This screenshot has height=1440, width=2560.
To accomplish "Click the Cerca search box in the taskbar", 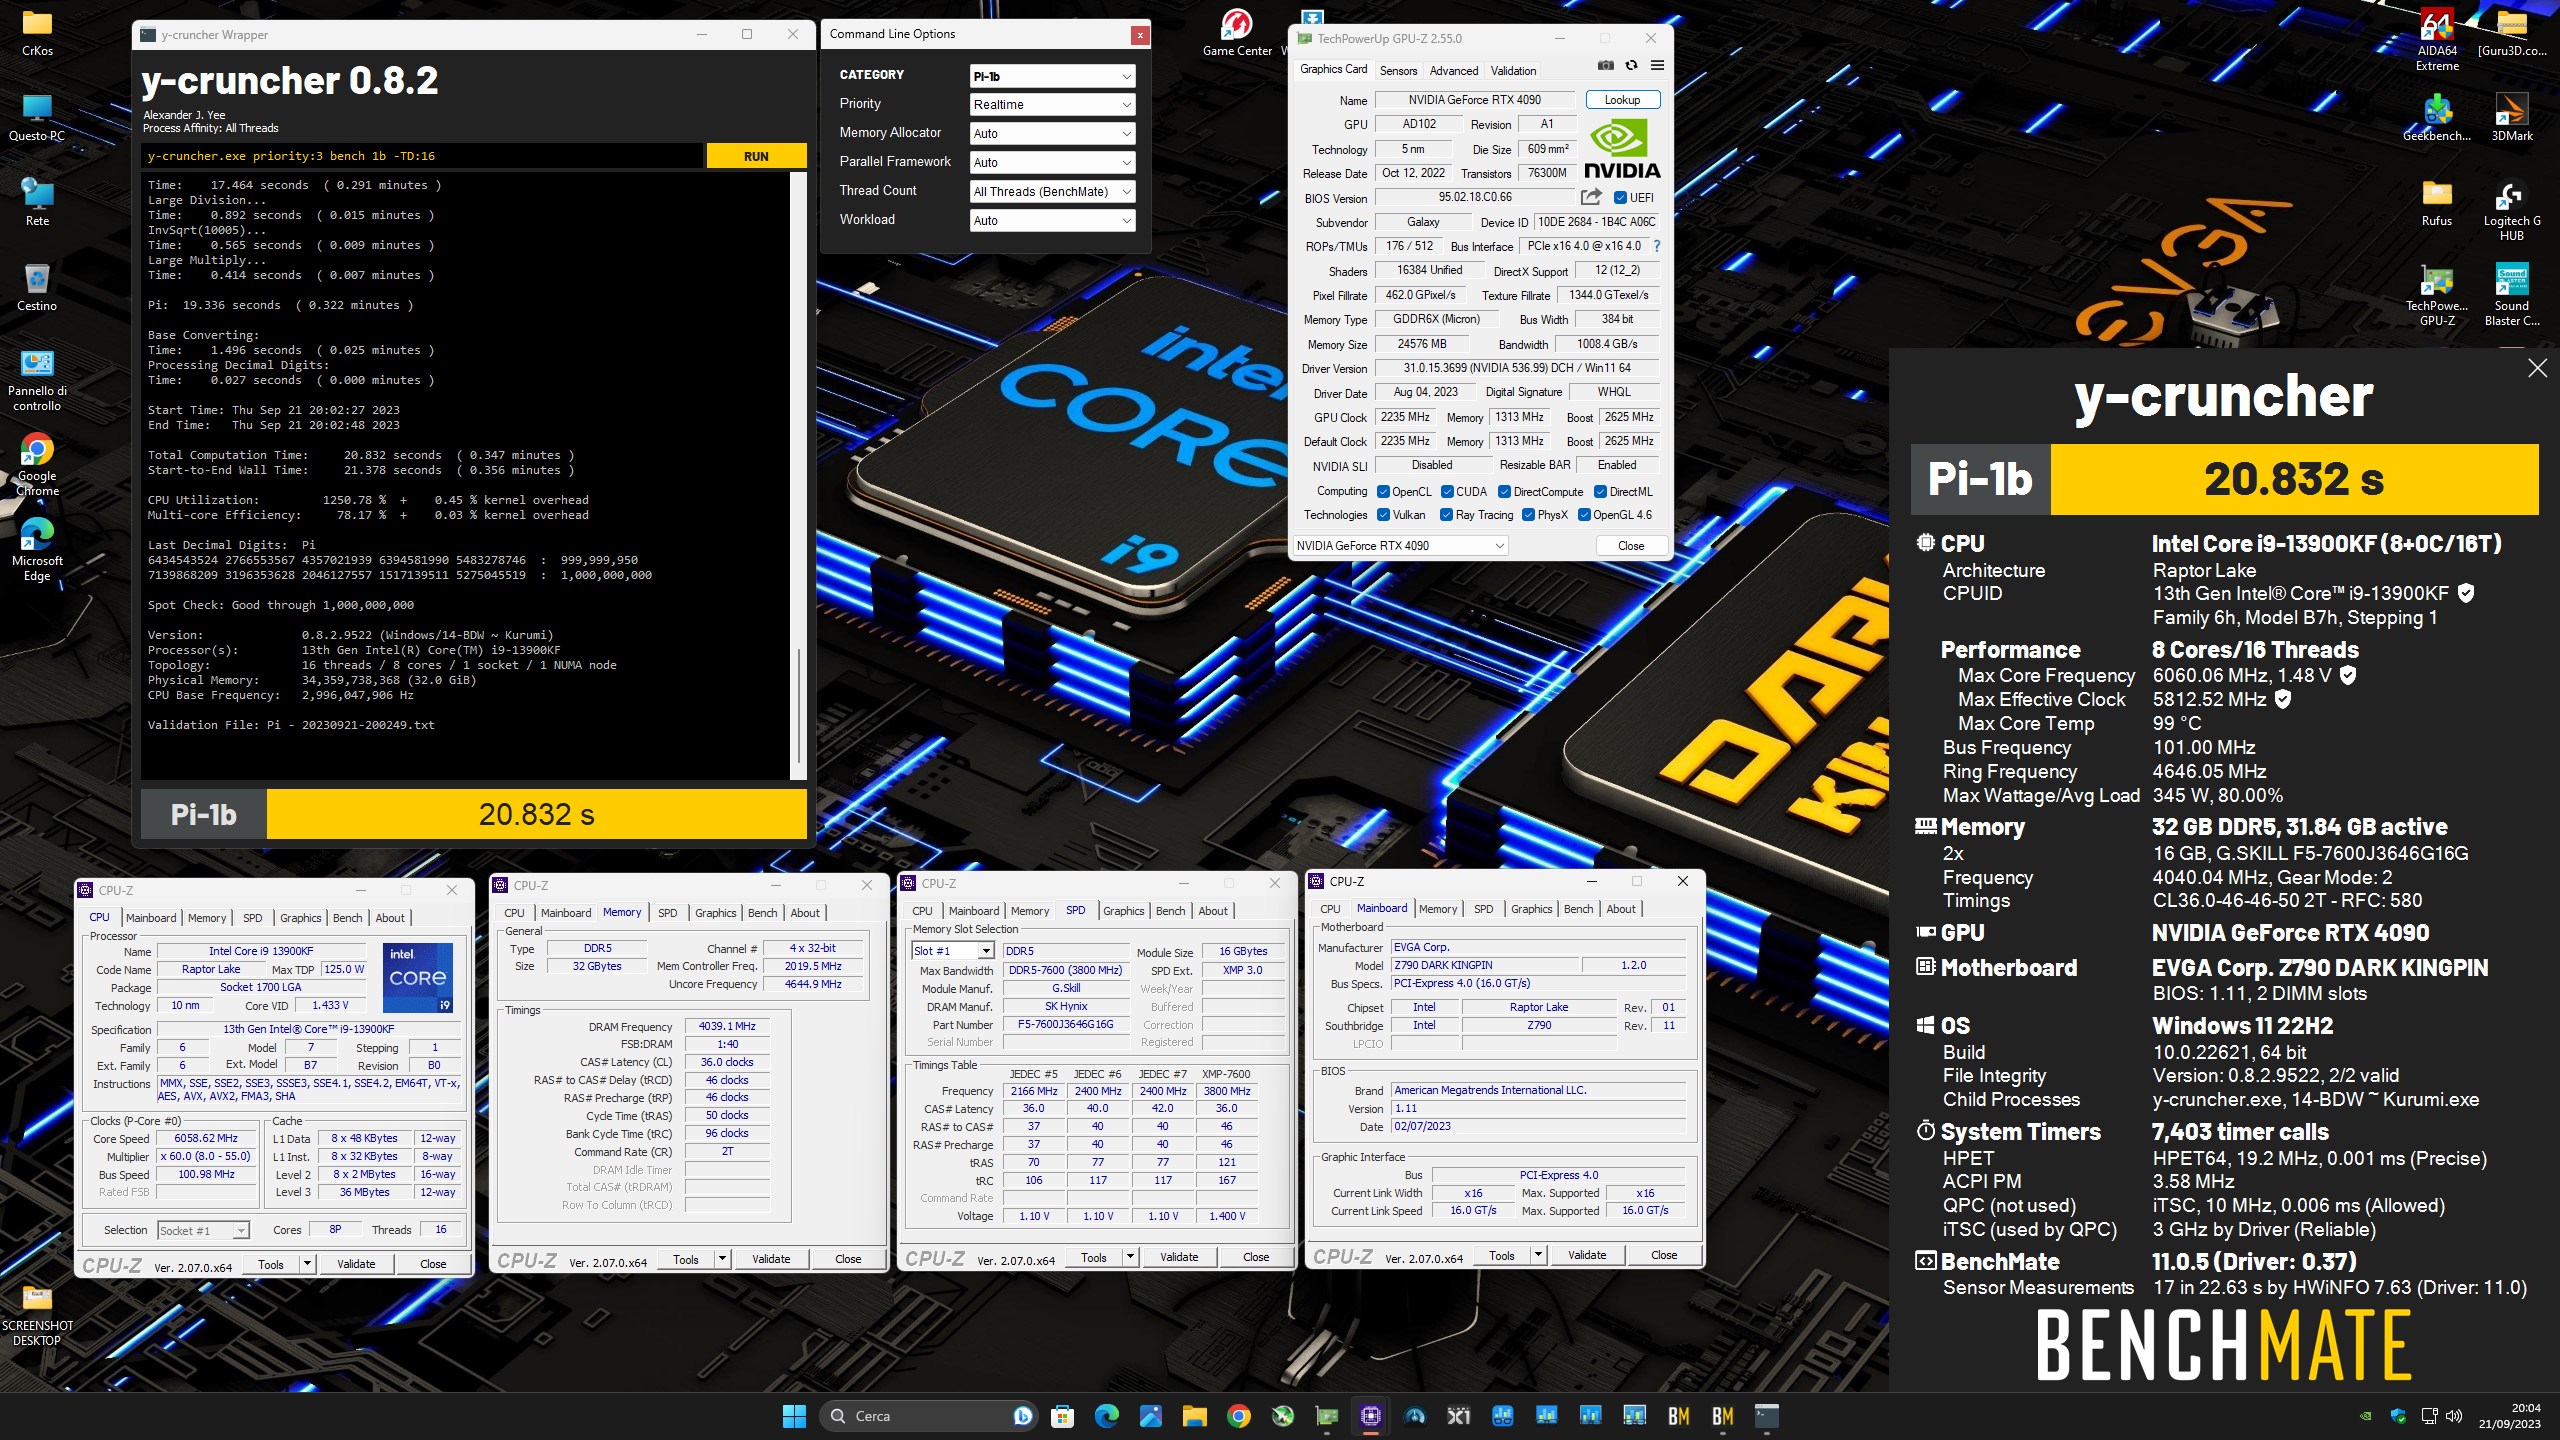I will [927, 1416].
